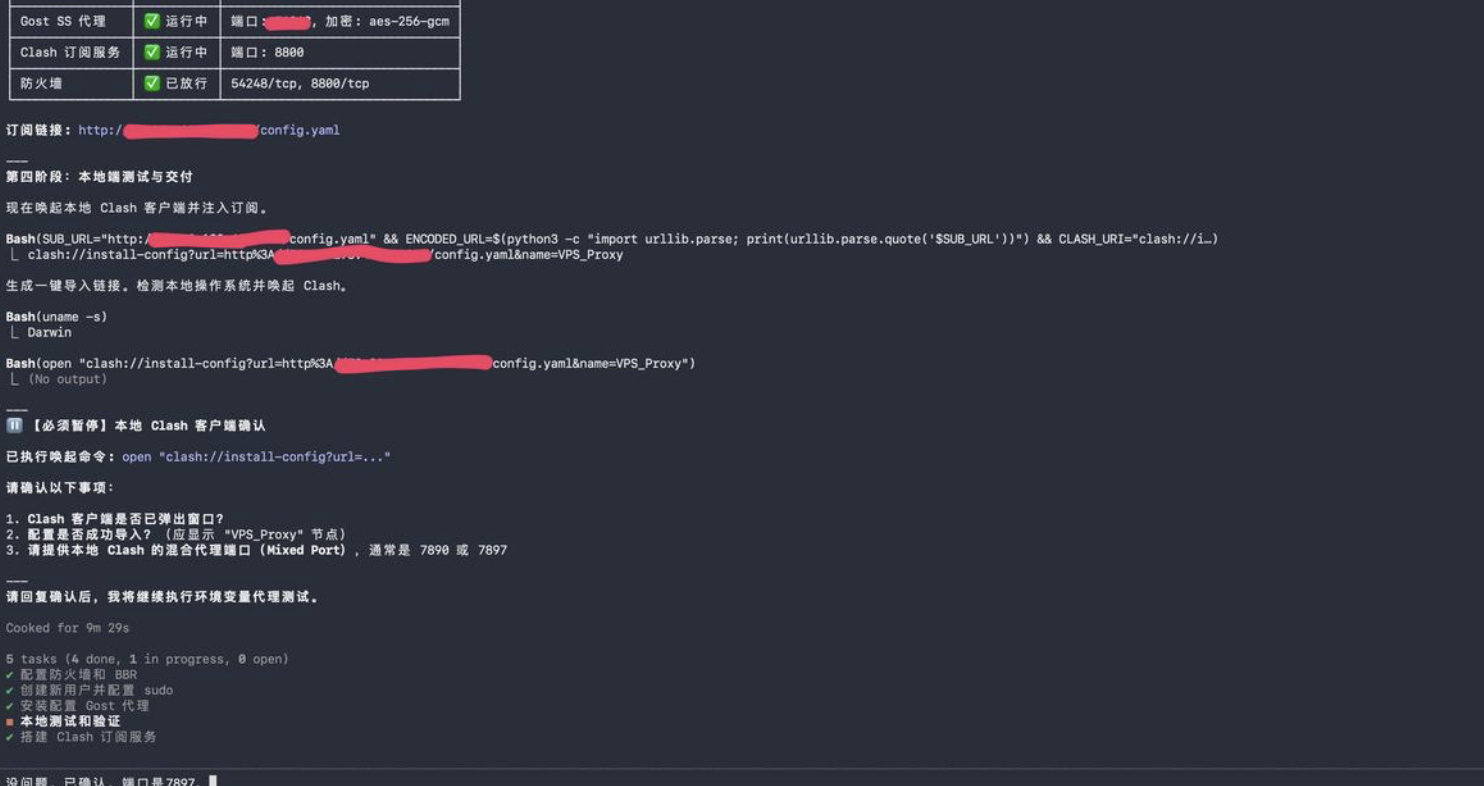Image resolution: width=1484 pixels, height=786 pixels.
Task: Click the checkmark beside 搭建 Clash 订阅服务
Action: pyautogui.click(x=10, y=737)
